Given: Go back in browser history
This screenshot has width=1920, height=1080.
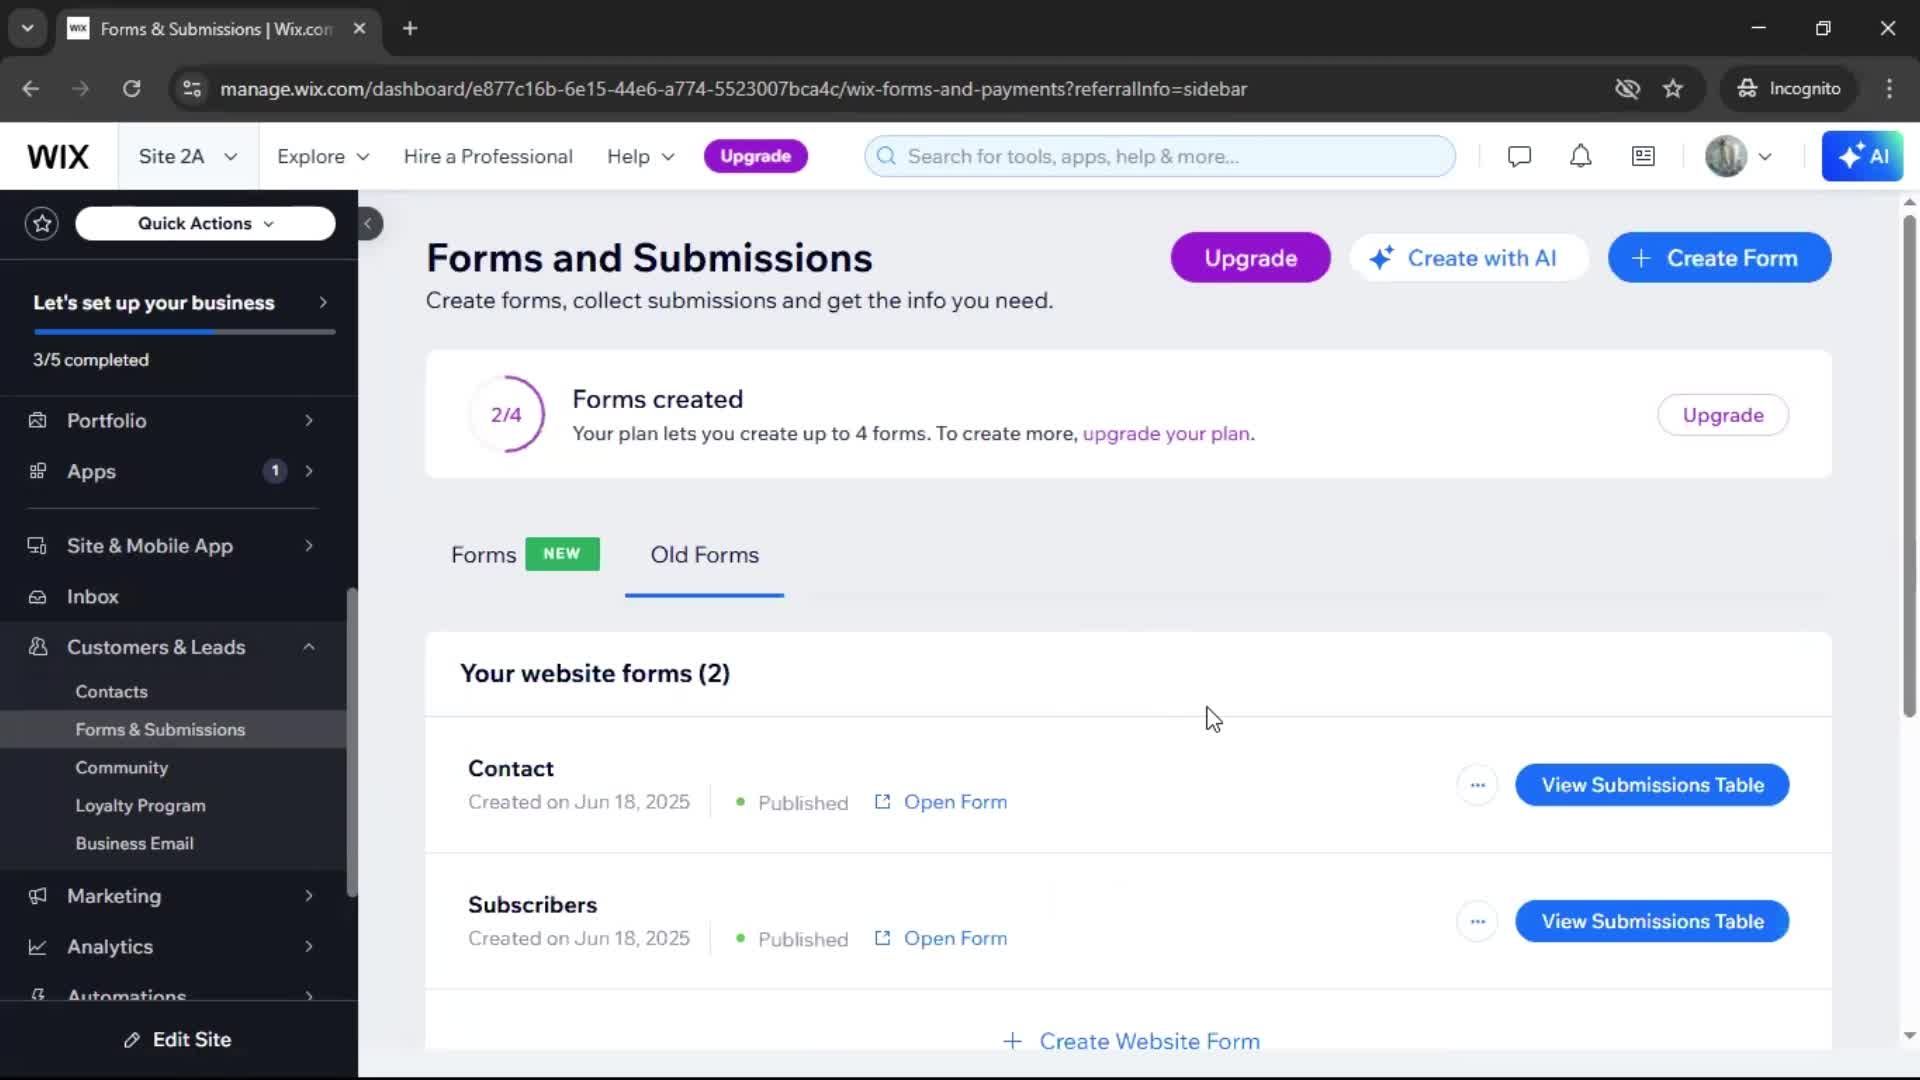Looking at the screenshot, I should pos(30,88).
